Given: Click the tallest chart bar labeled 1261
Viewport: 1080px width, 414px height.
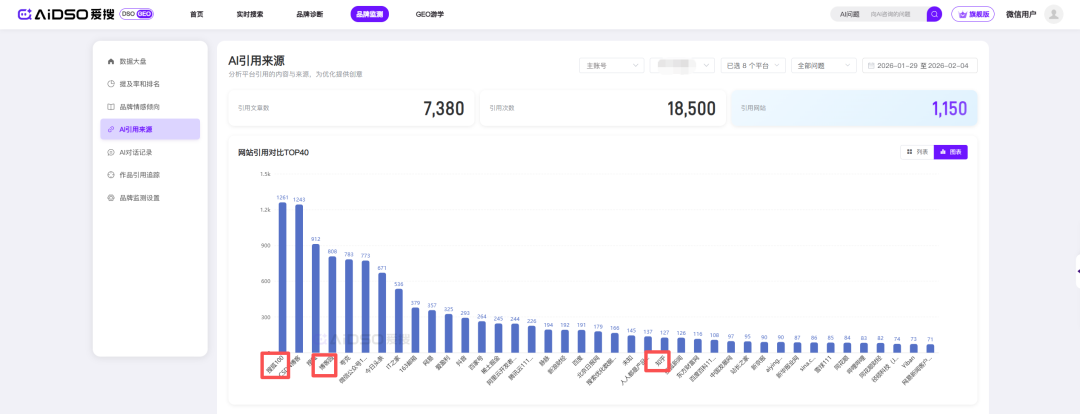Looking at the screenshot, I should click(x=283, y=275).
